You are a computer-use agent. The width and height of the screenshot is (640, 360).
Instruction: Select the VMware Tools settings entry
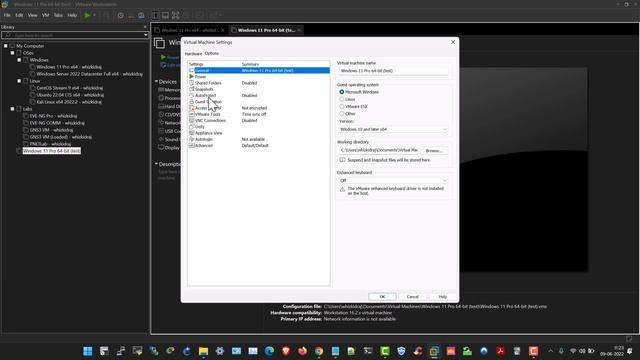[207, 114]
